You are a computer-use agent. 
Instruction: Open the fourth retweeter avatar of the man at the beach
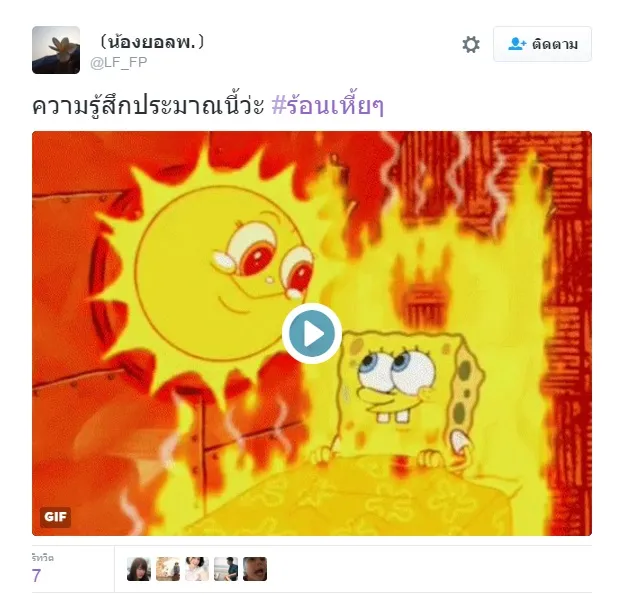[226, 569]
